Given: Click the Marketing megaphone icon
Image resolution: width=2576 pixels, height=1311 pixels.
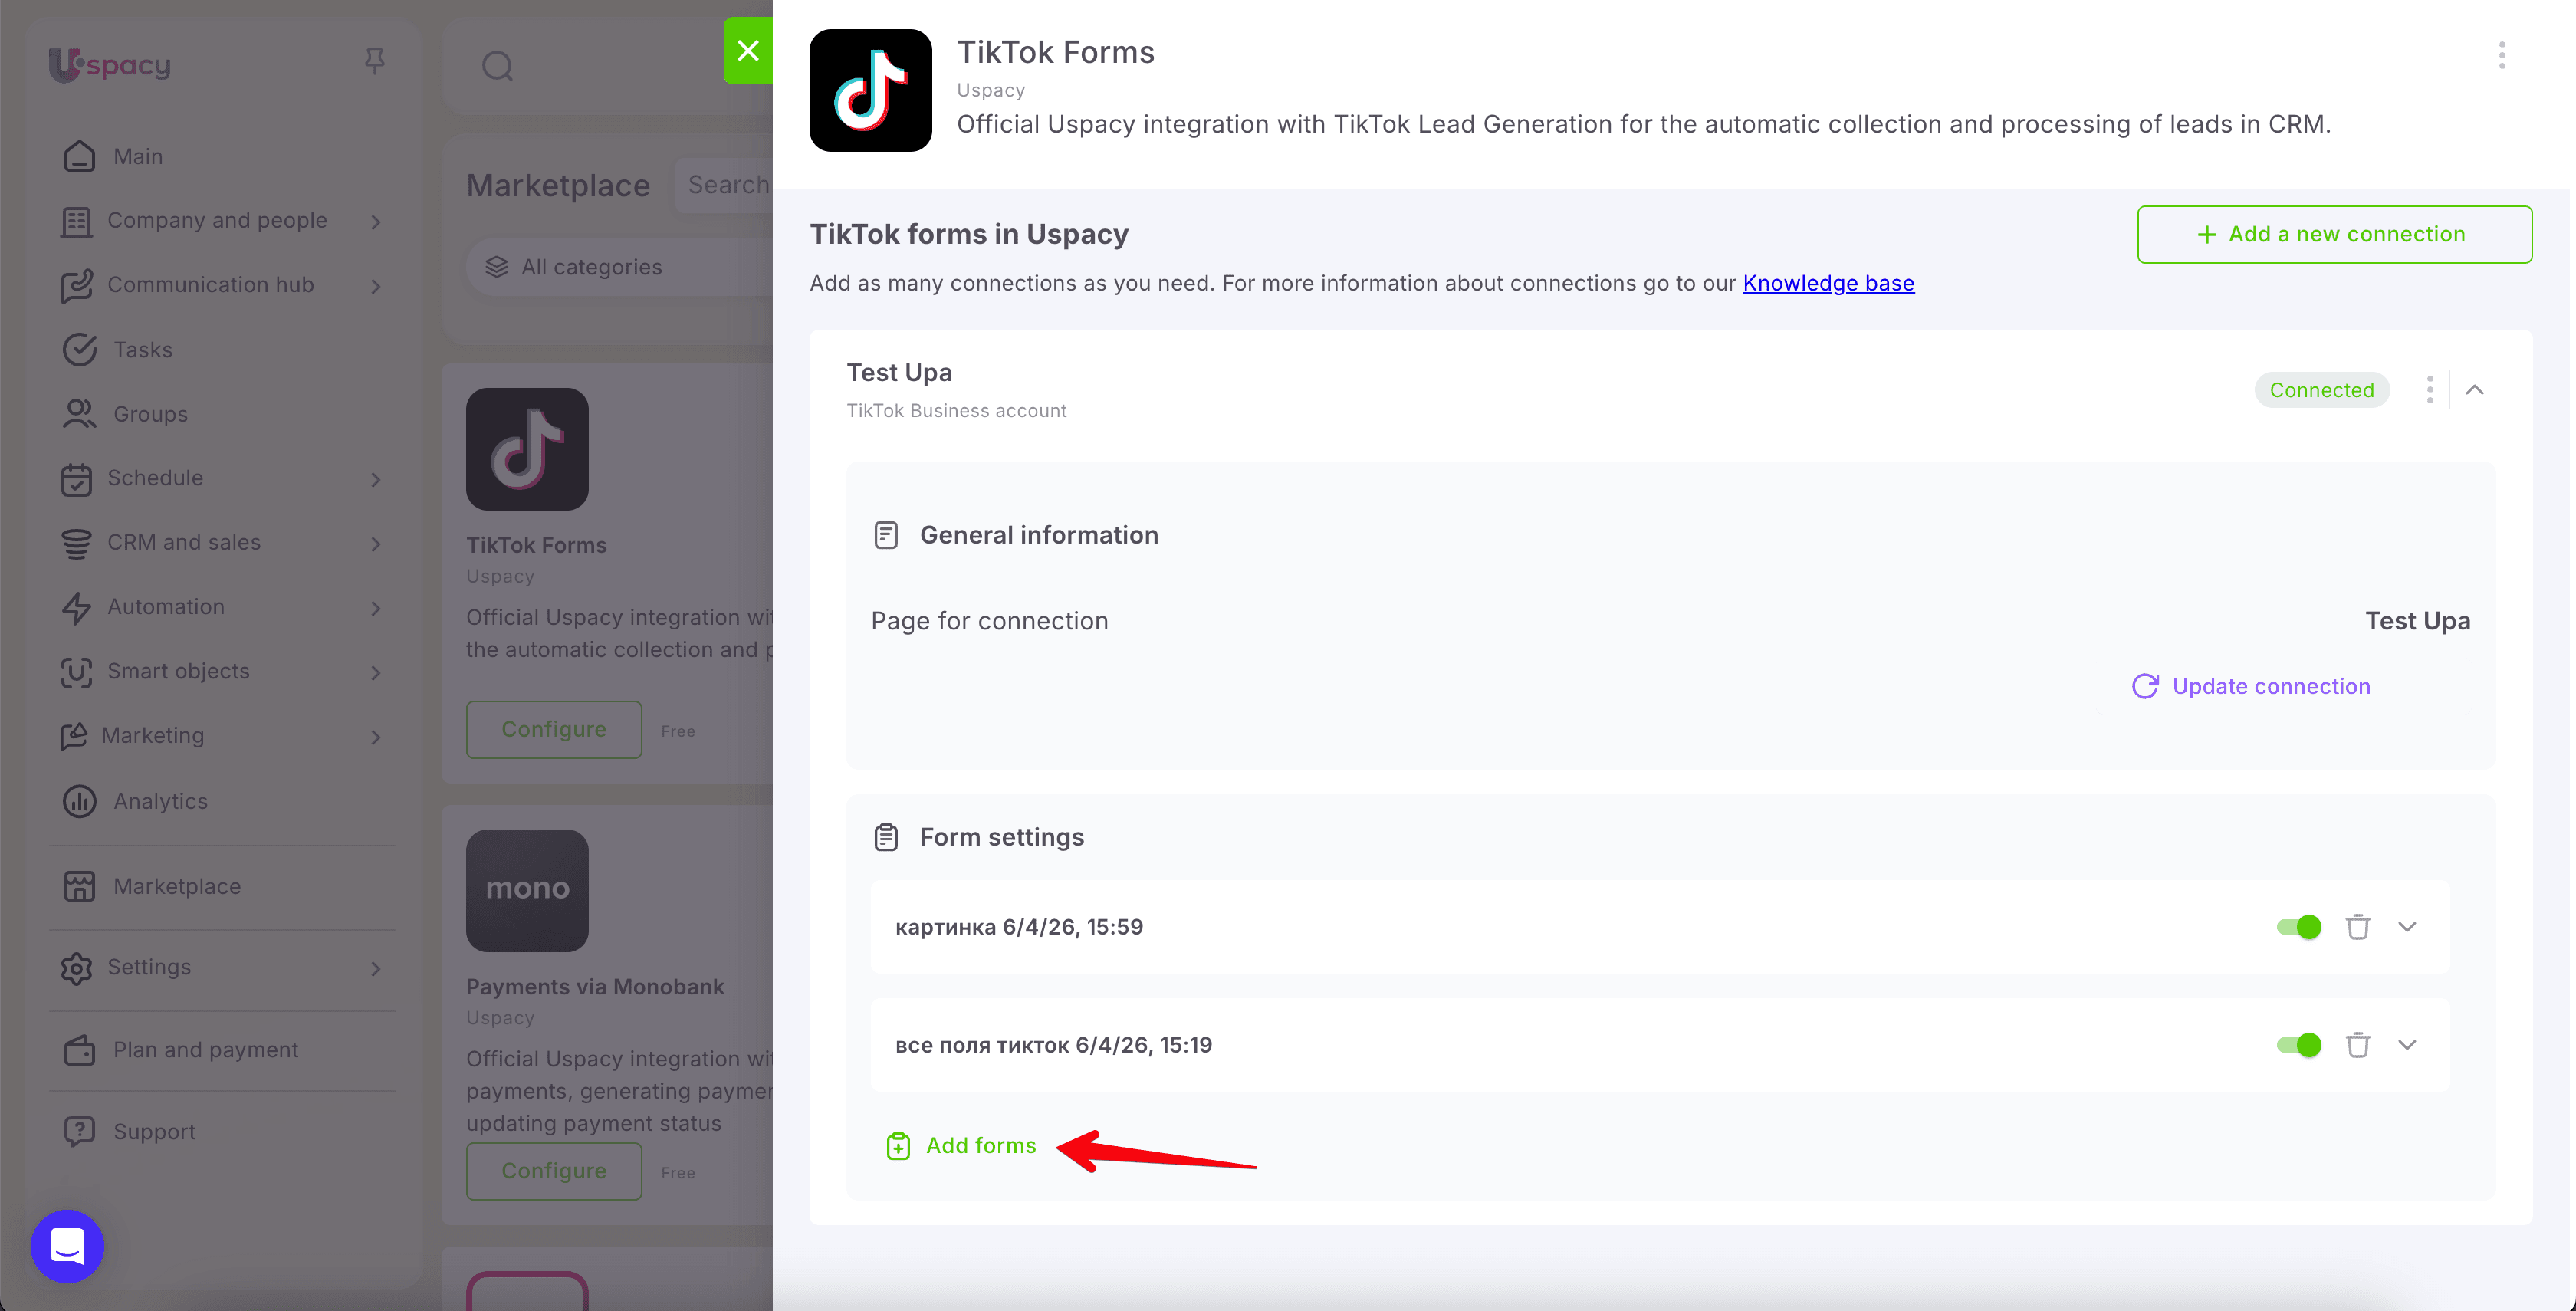Looking at the screenshot, I should pyautogui.click(x=74, y=736).
